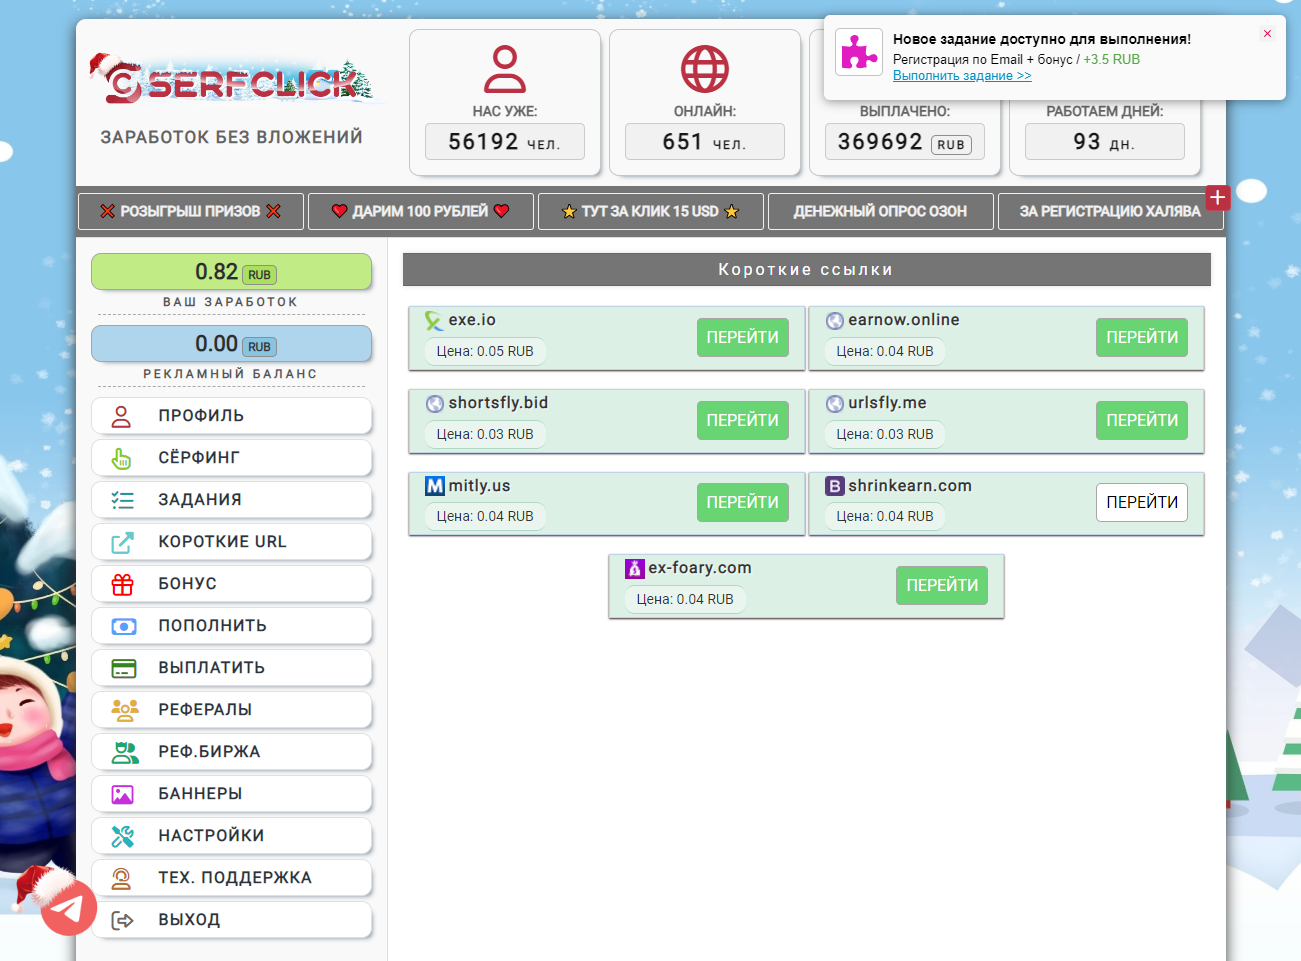Open РЕФ.БИРЖА menu item
Screen dimensions: 1301x961
(231, 752)
